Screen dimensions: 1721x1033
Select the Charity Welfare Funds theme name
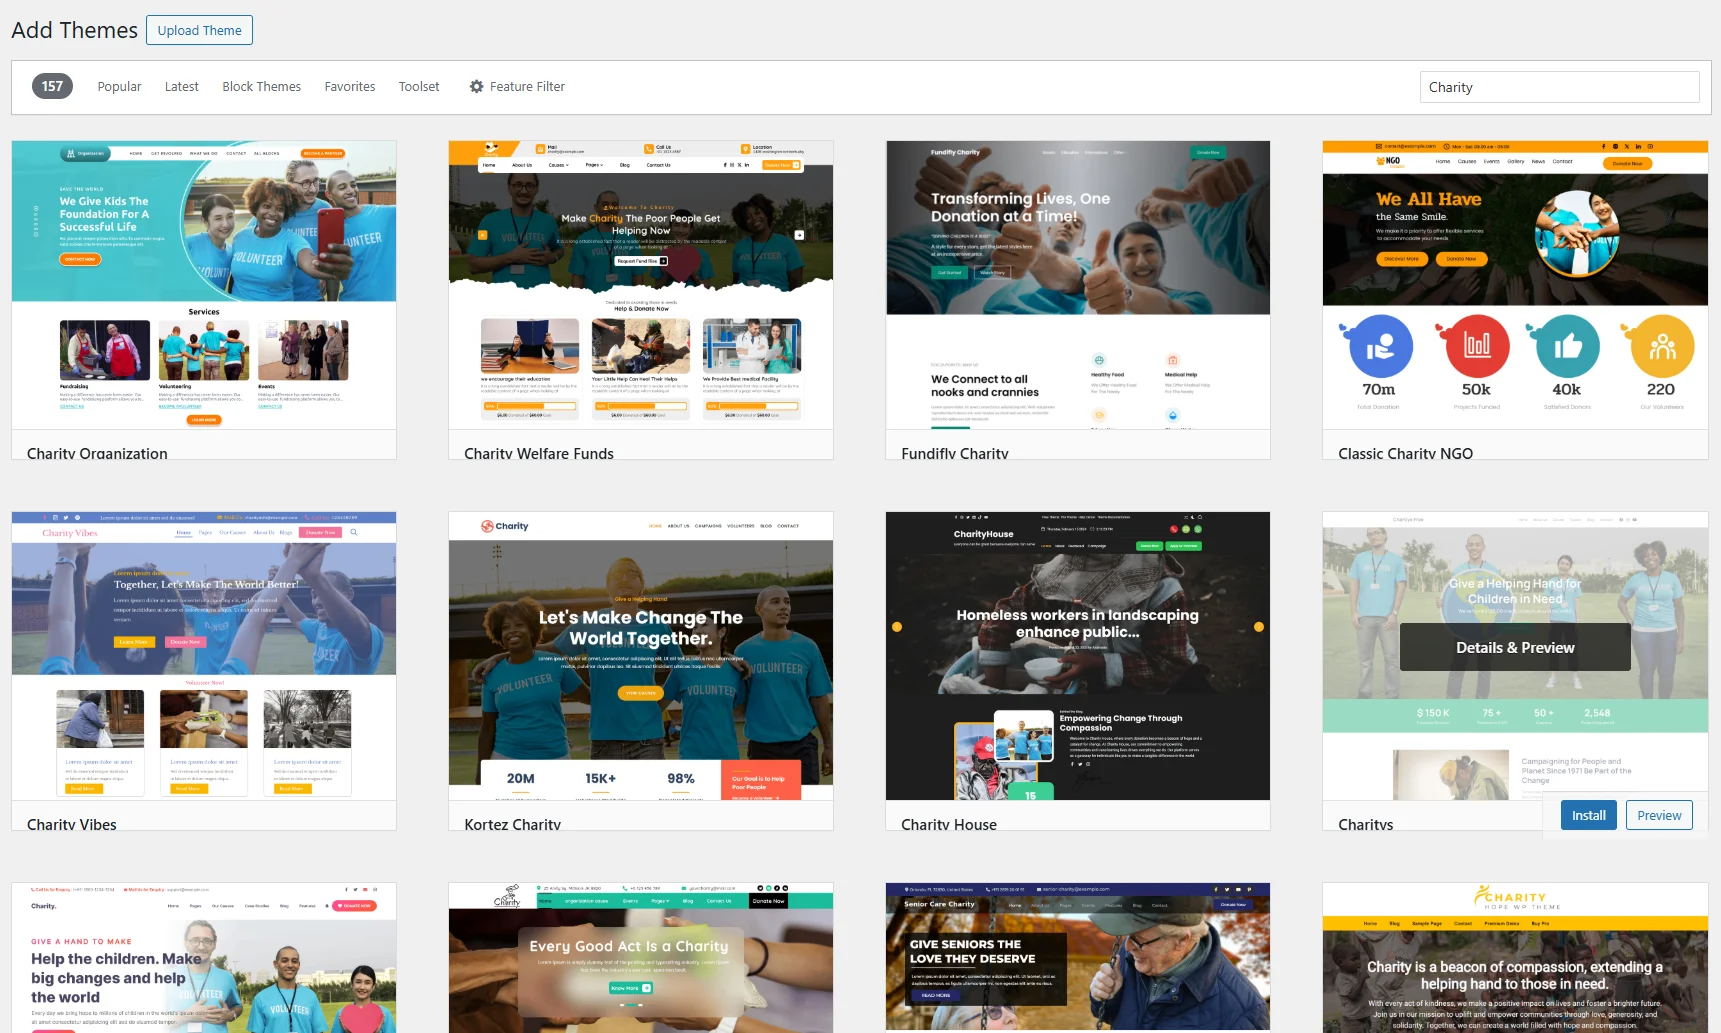[539, 453]
